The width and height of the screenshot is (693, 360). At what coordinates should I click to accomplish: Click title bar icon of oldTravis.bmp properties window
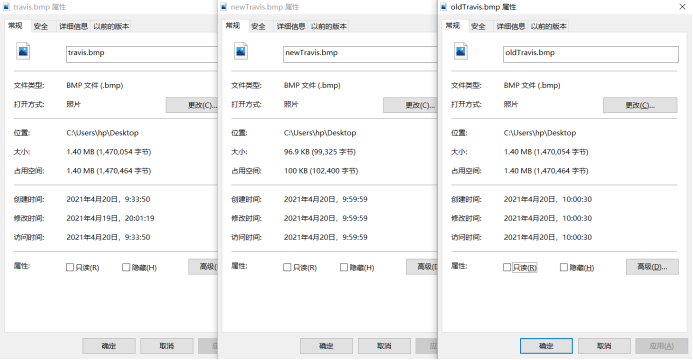[x=444, y=7]
